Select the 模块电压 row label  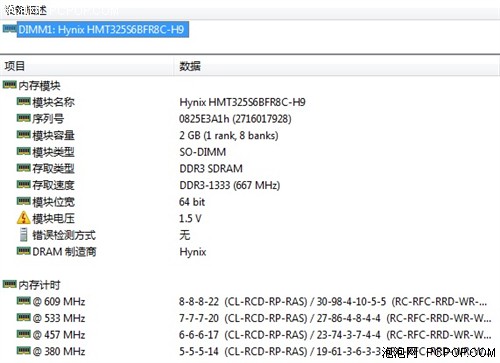53,219
